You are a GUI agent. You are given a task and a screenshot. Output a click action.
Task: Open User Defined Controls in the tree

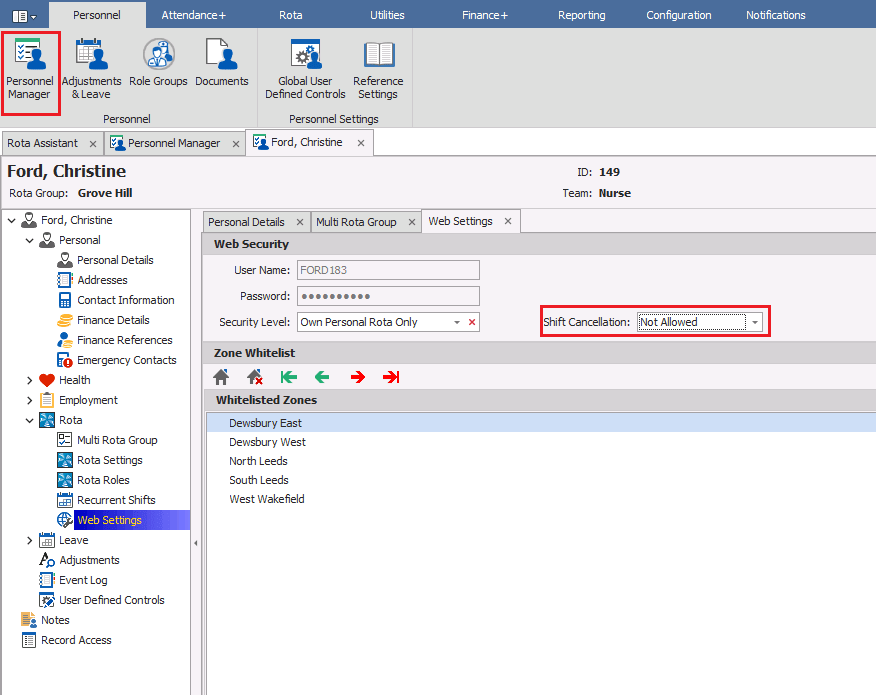112,600
